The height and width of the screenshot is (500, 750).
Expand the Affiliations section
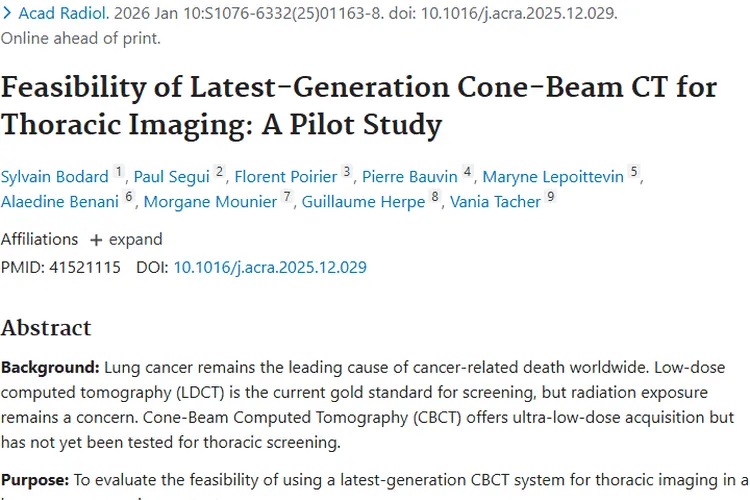[134, 239]
